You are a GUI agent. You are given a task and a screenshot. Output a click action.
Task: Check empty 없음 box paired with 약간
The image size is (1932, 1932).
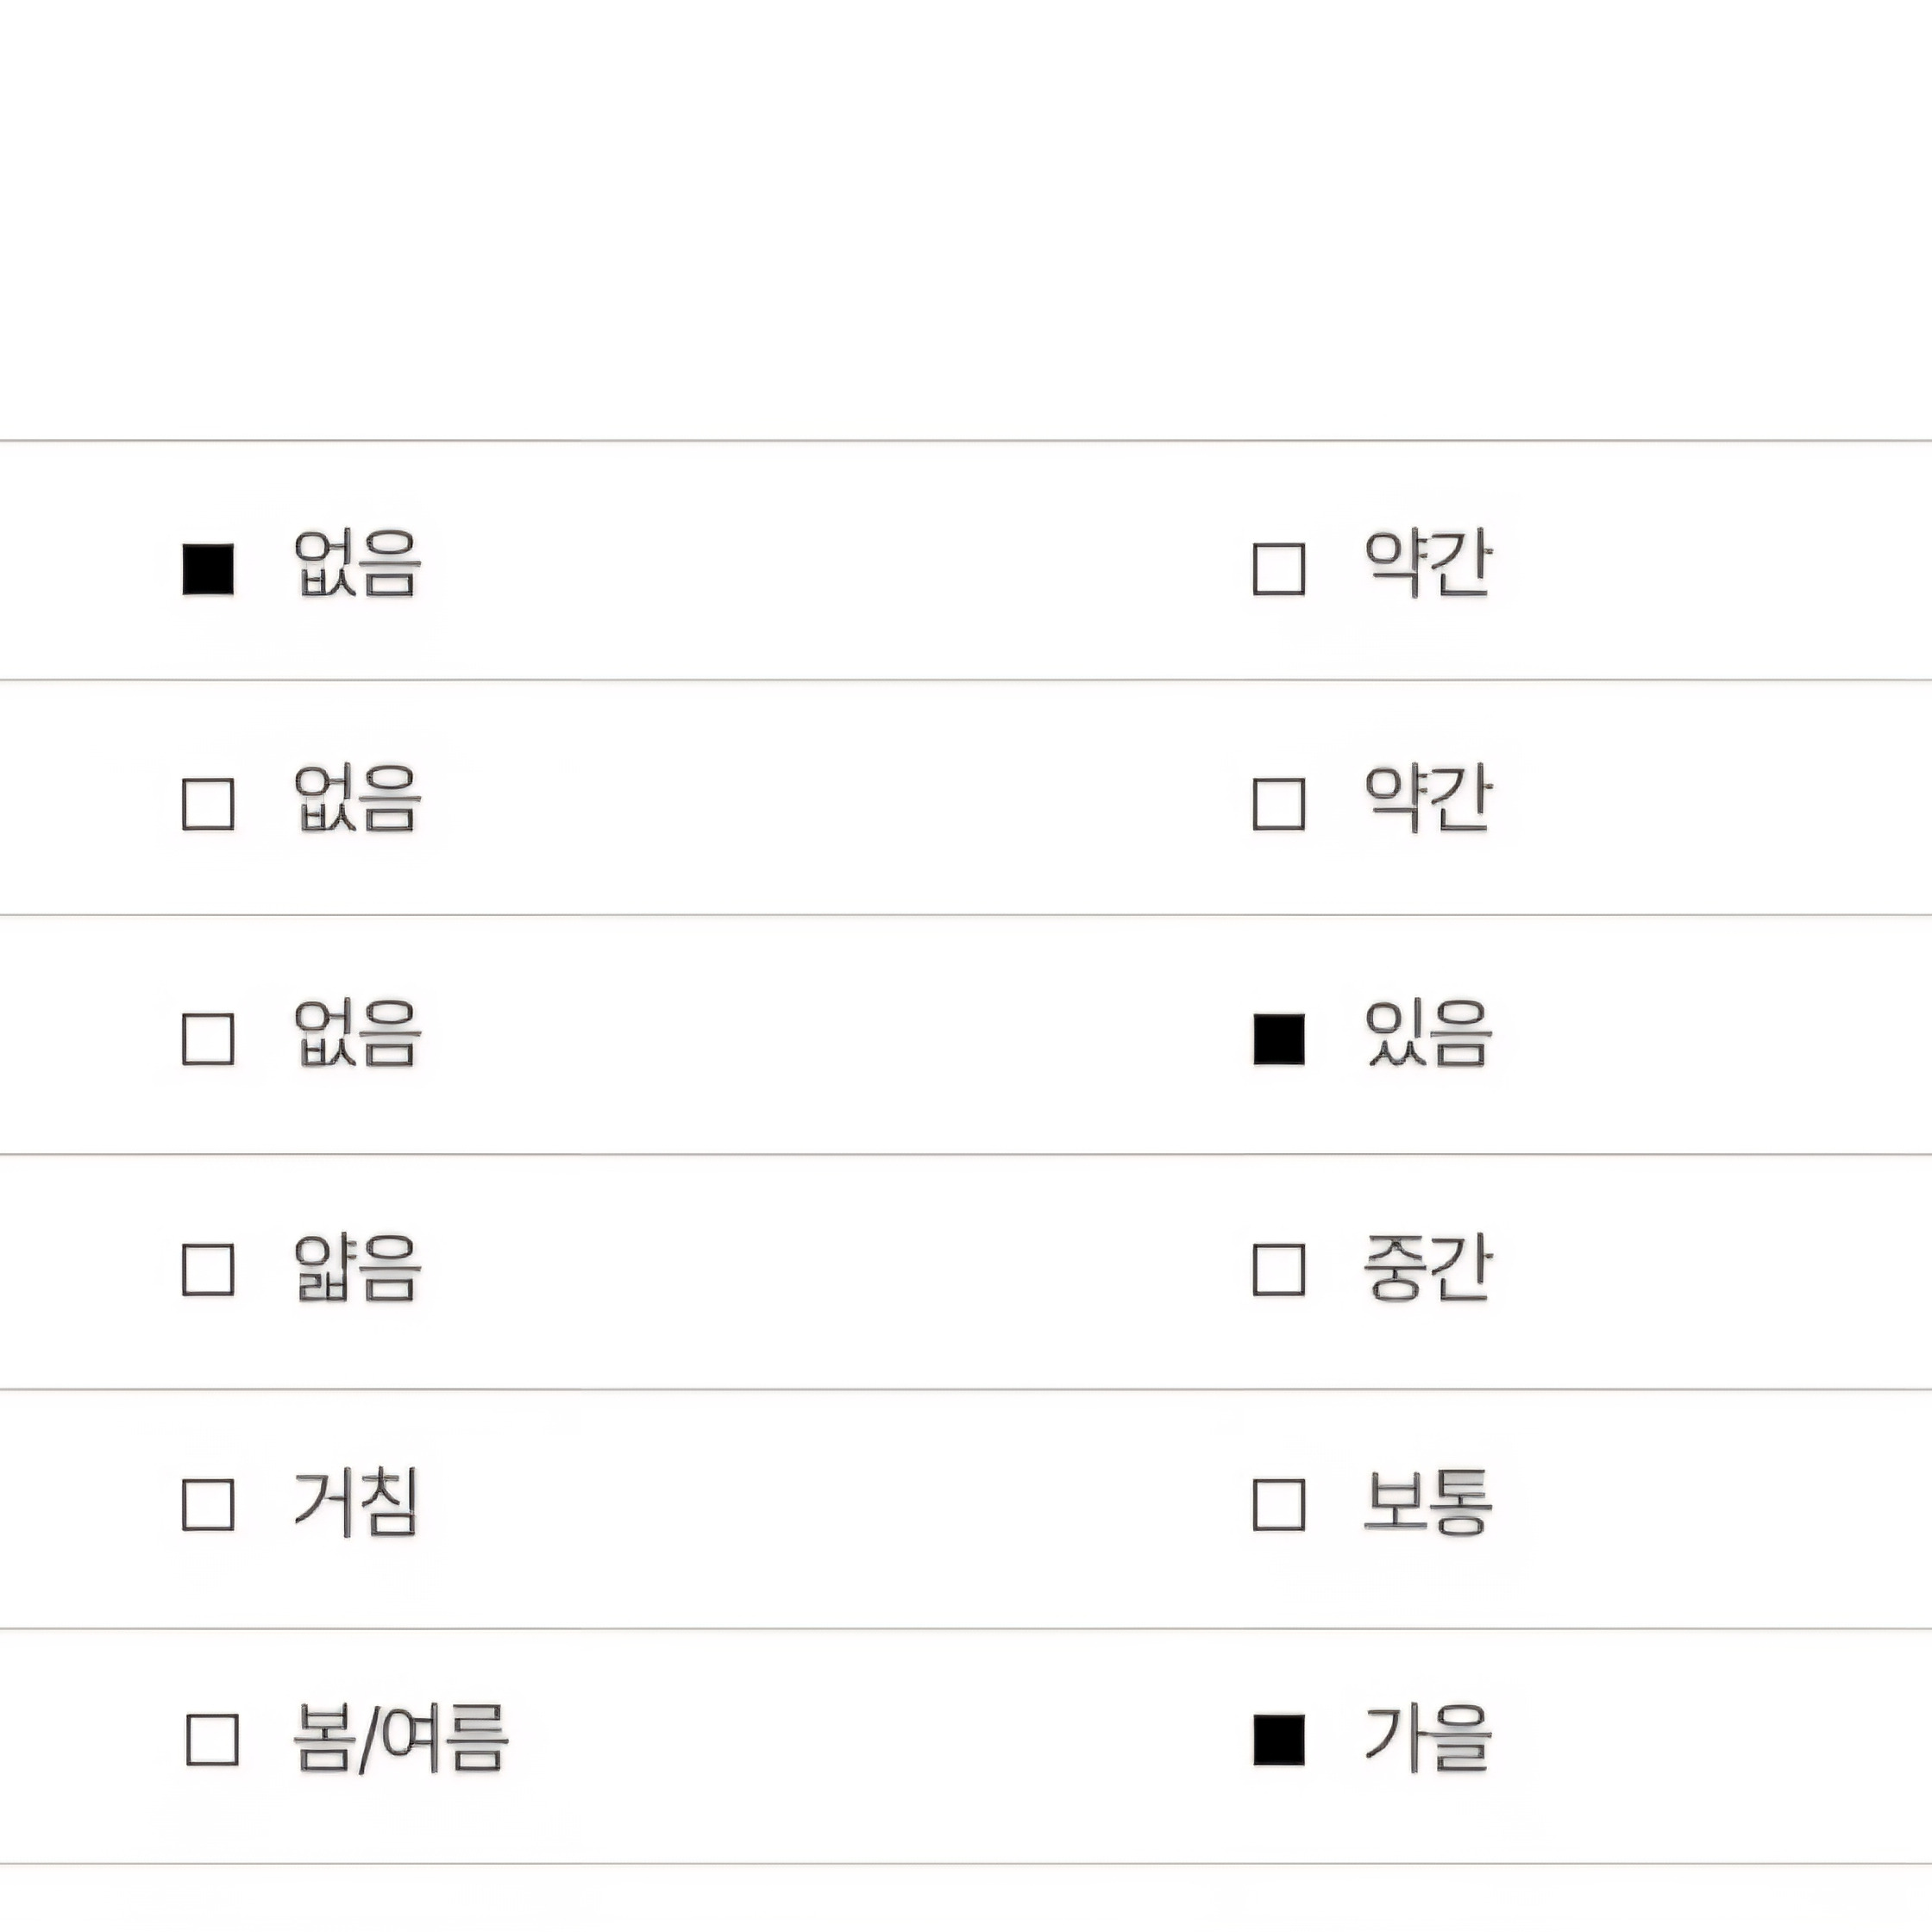click(208, 804)
